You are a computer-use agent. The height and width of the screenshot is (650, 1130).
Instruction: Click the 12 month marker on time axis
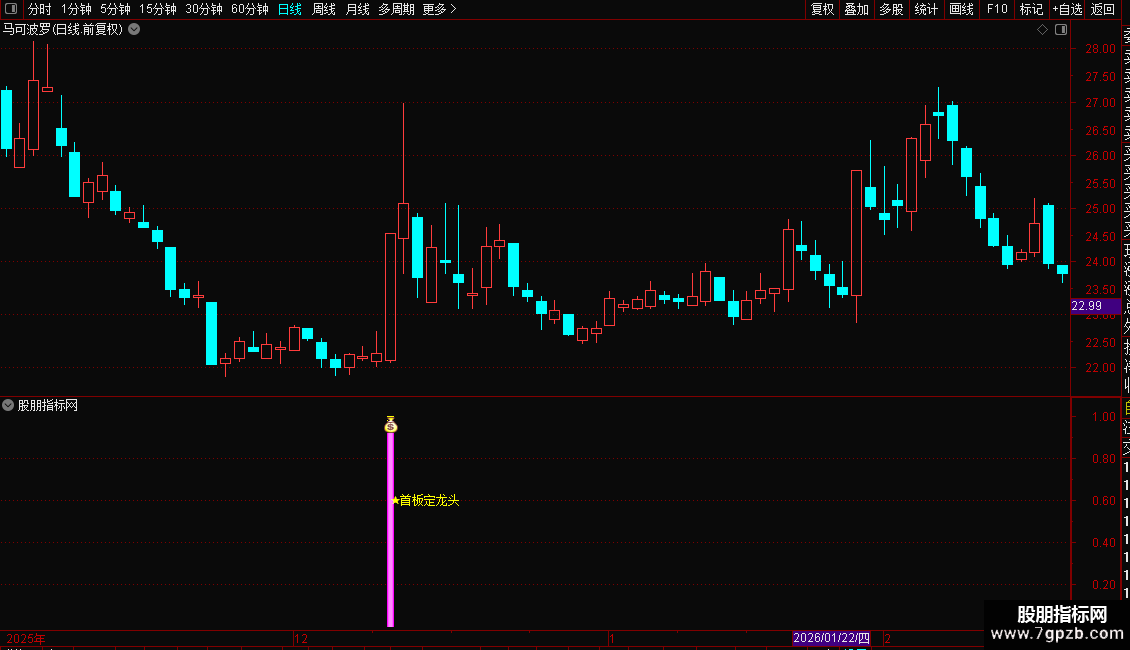(301, 638)
